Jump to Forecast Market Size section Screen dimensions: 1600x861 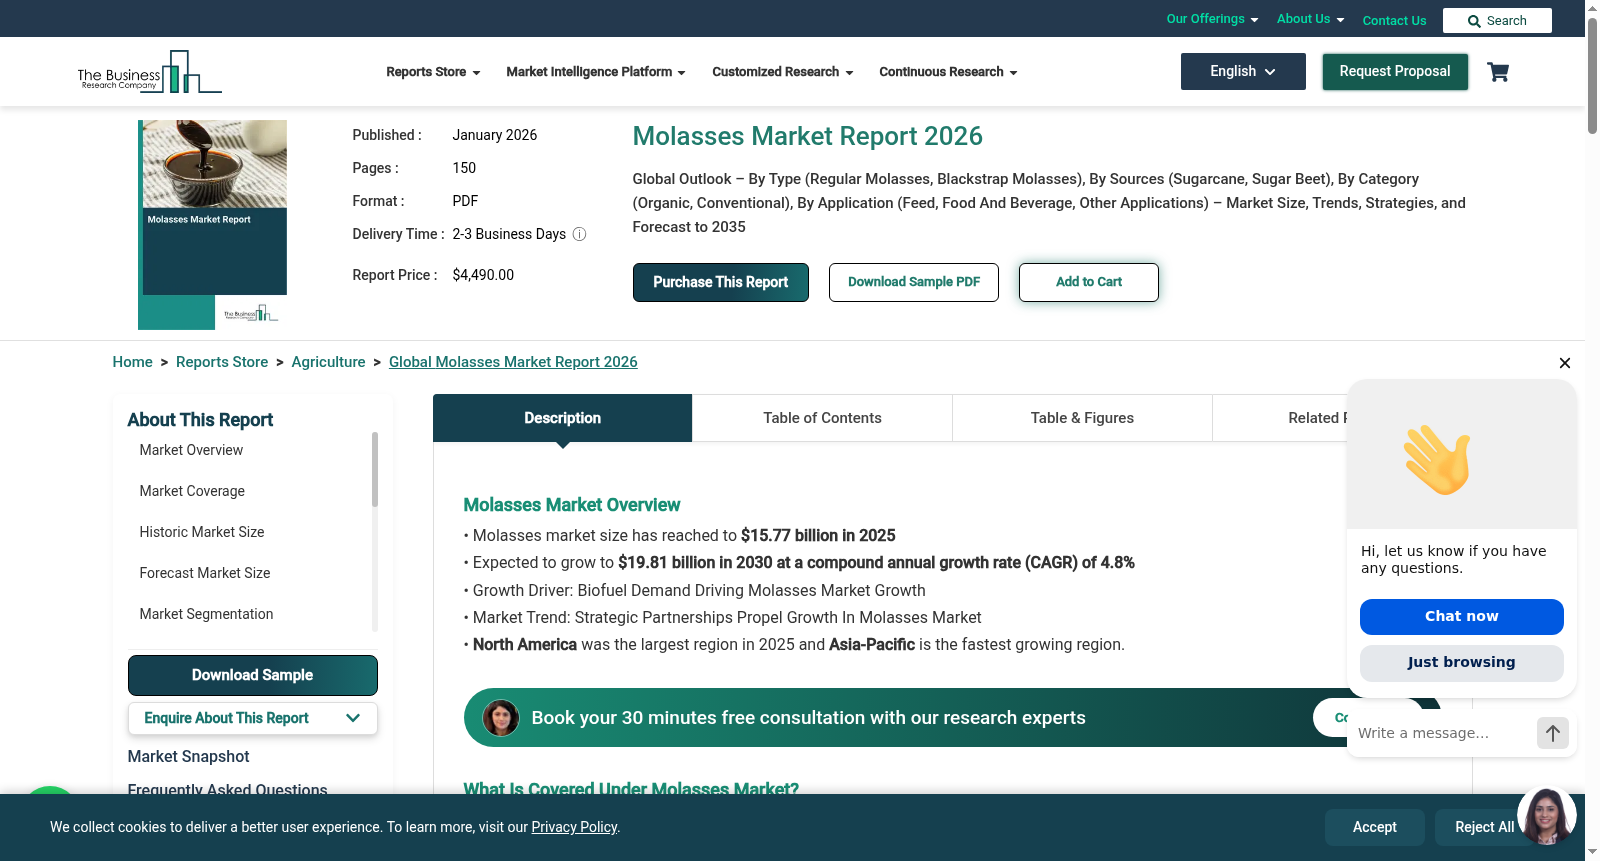click(205, 573)
